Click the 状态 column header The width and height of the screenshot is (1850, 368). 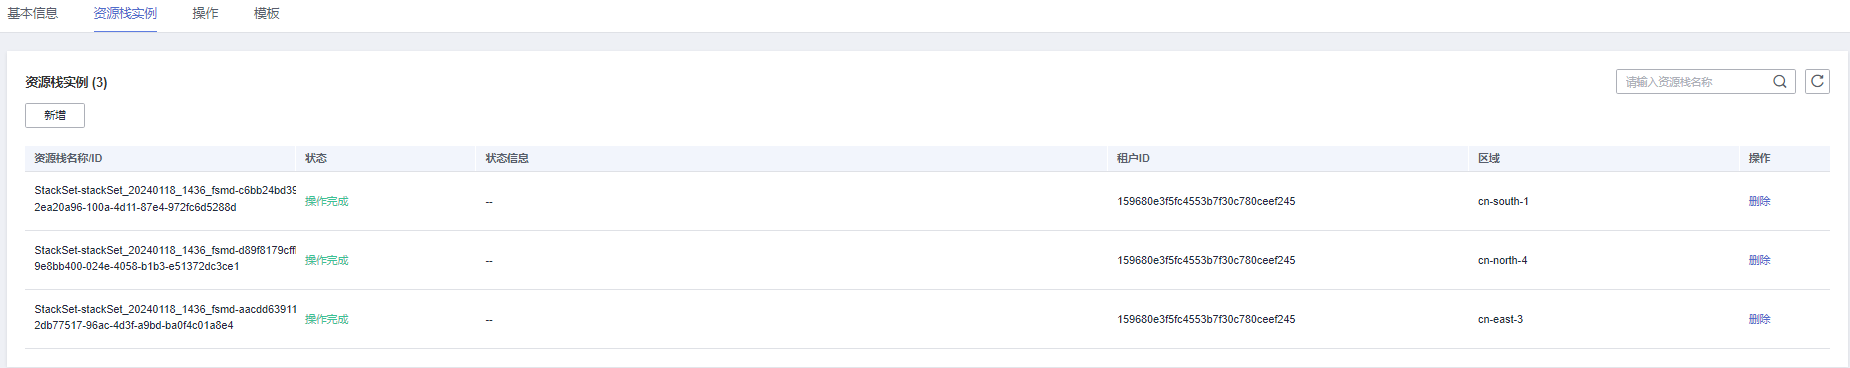[316, 158]
